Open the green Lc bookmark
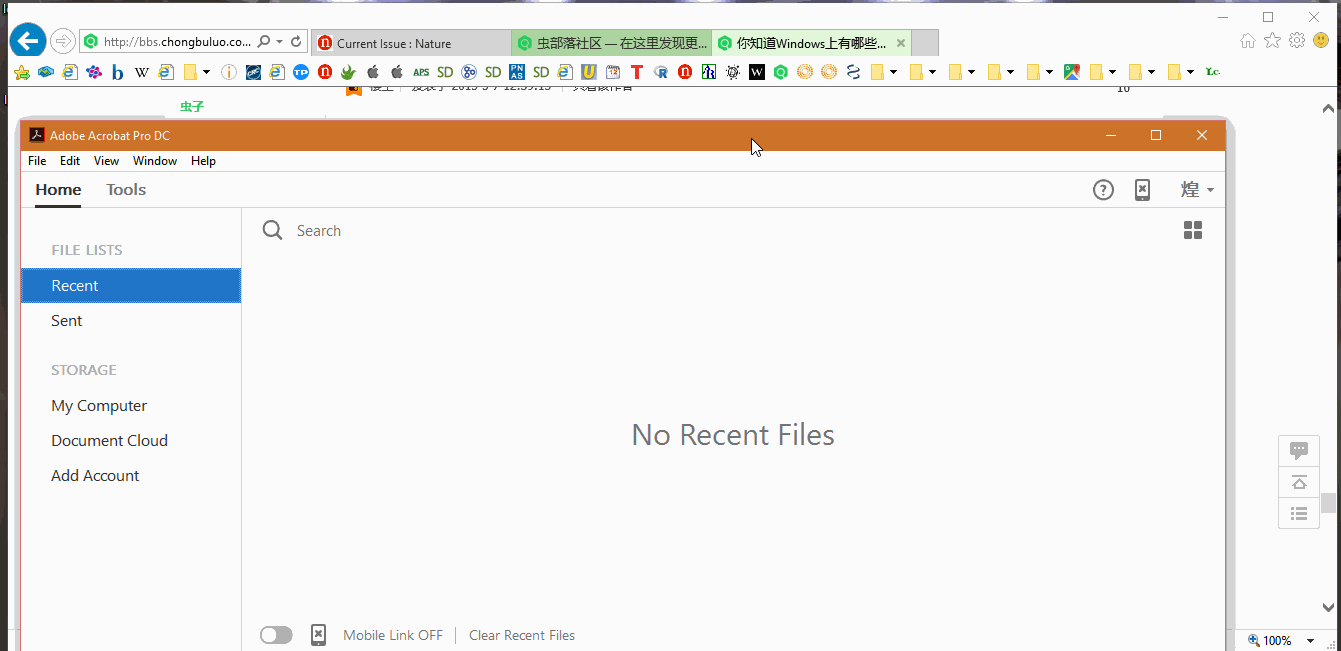 [x=1213, y=72]
